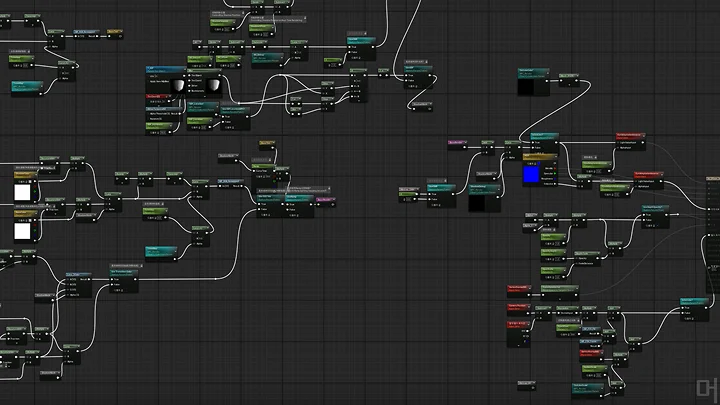The image size is (720, 405).
Task: Select the purple node in the graph center
Action: click(325, 198)
